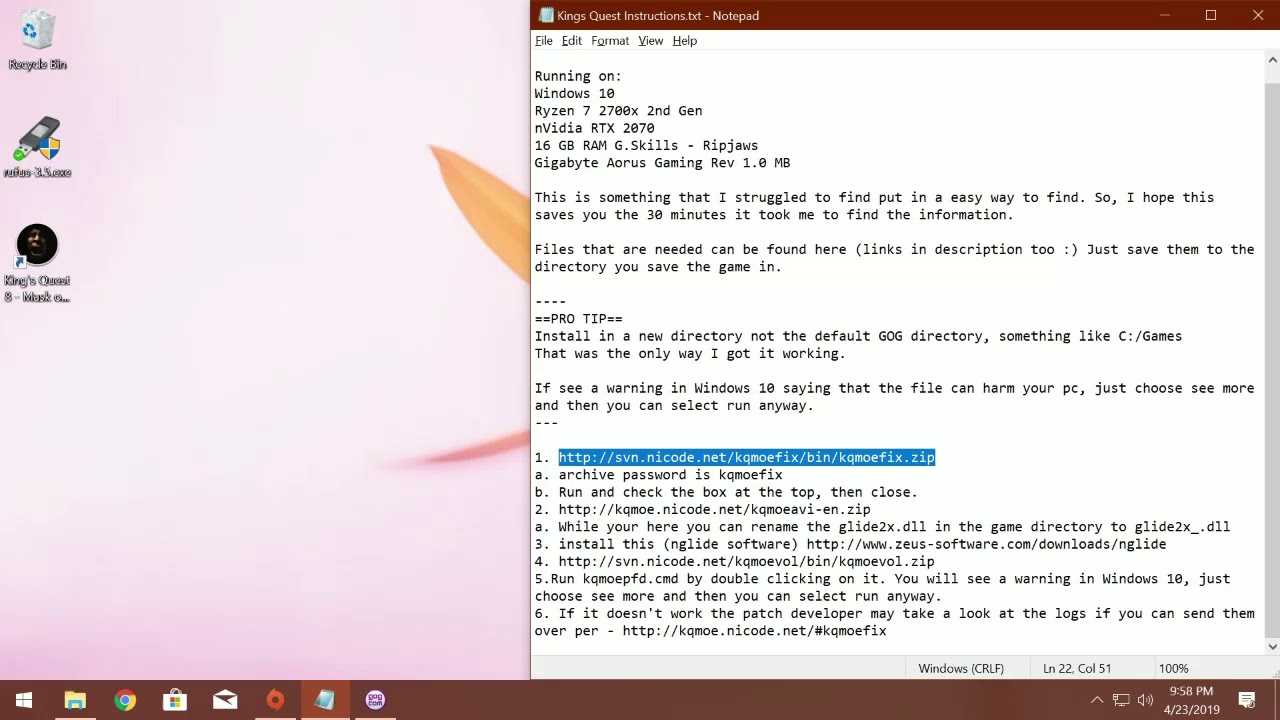Open the Mail app on the taskbar
The height and width of the screenshot is (720, 1280).
pyautogui.click(x=225, y=700)
